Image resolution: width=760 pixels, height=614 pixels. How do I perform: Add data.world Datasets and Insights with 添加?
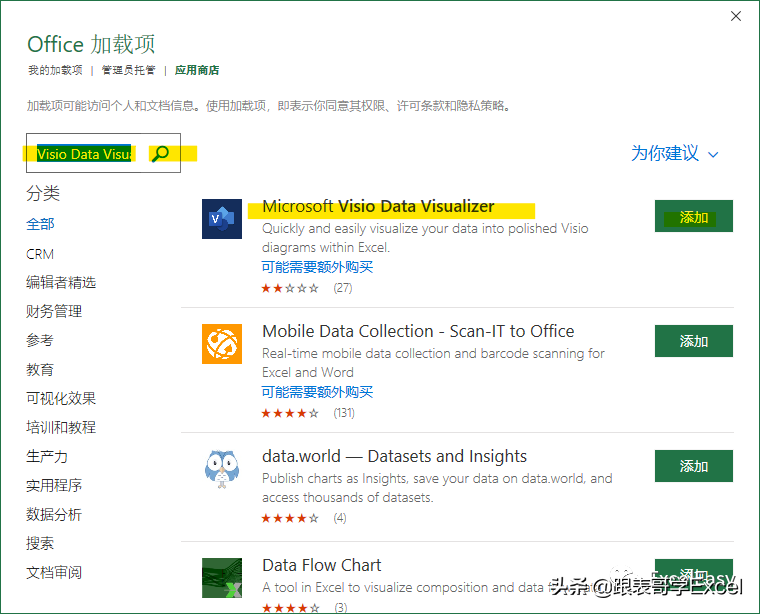694,466
